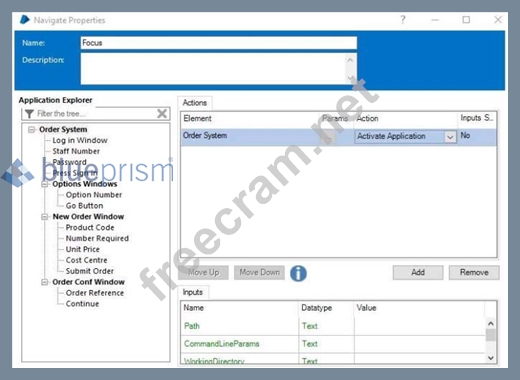Select Cost Centre tree item
The height and width of the screenshot is (380, 520).
tap(86, 260)
